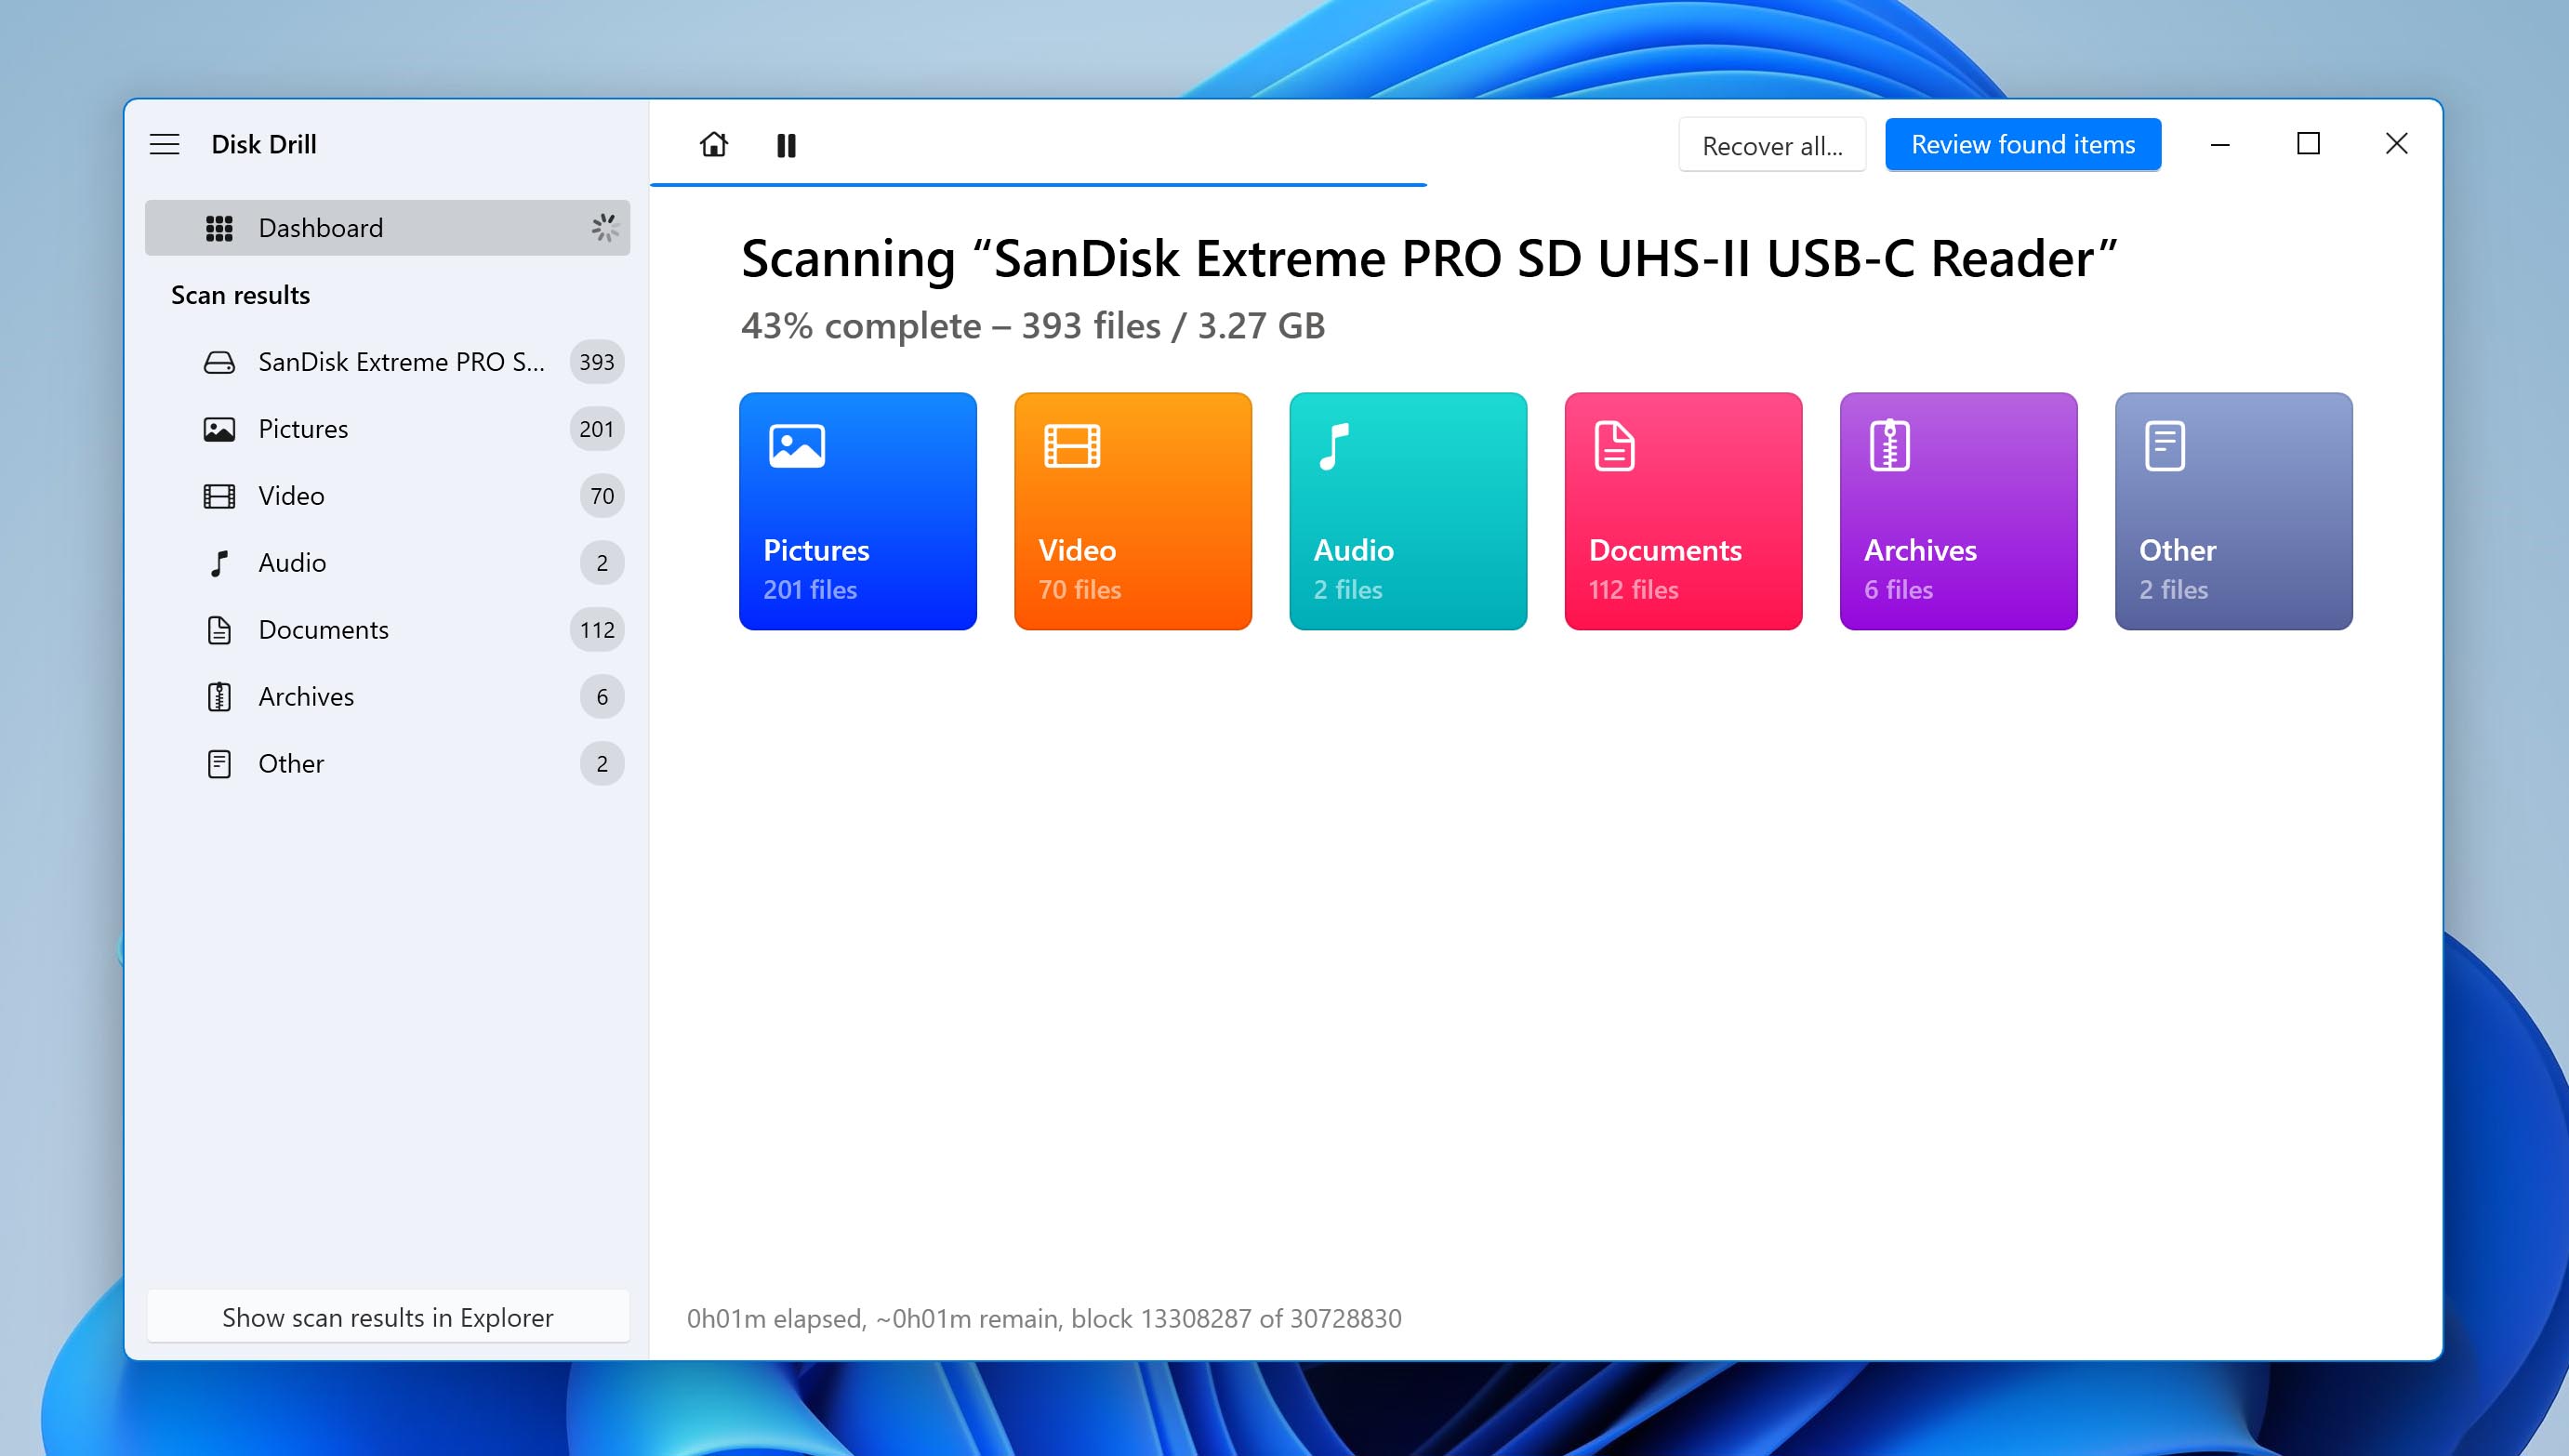Click the pause scan icon
Image resolution: width=2569 pixels, height=1456 pixels.
click(787, 145)
